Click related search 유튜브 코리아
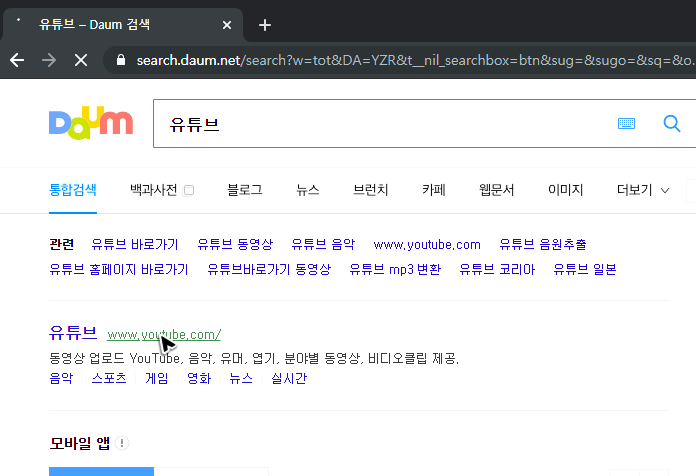Screen dimensions: 696x476 click(497, 270)
